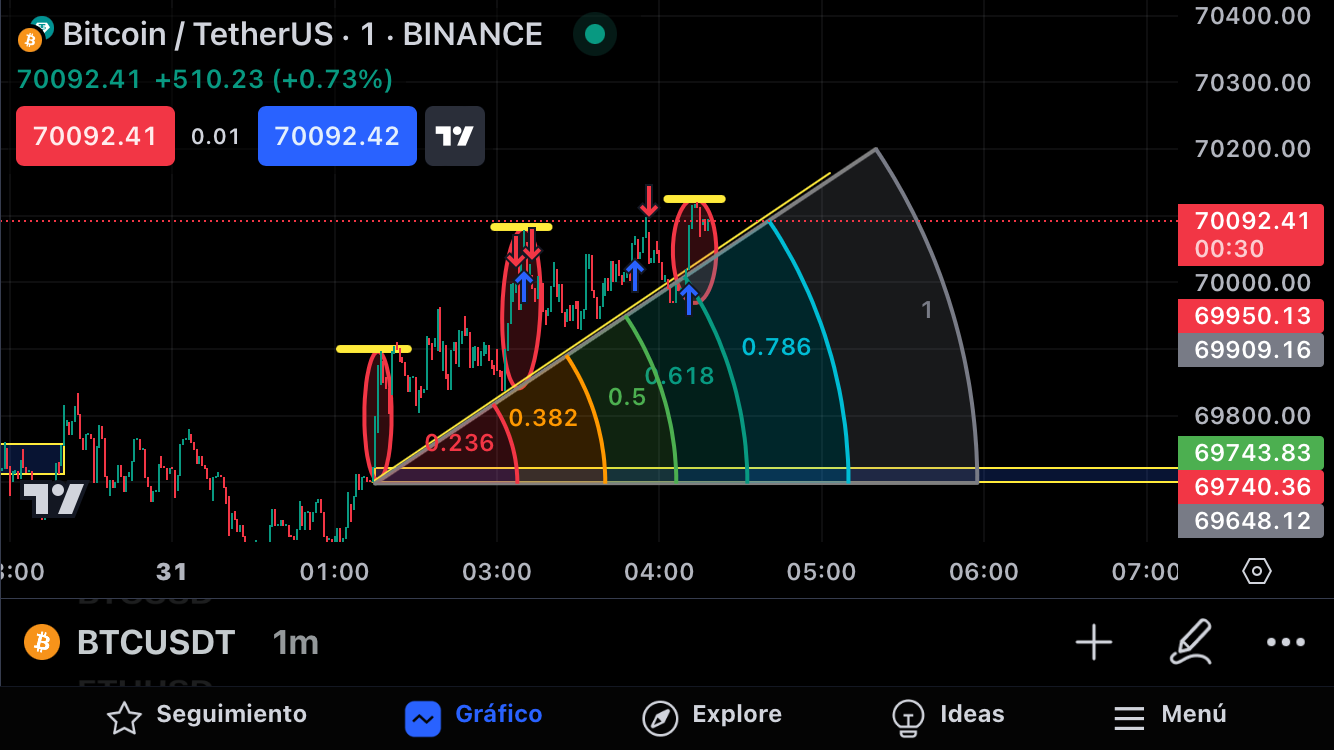Click the green 69743.83 price label
The width and height of the screenshot is (1334, 750).
[x=1250, y=453]
